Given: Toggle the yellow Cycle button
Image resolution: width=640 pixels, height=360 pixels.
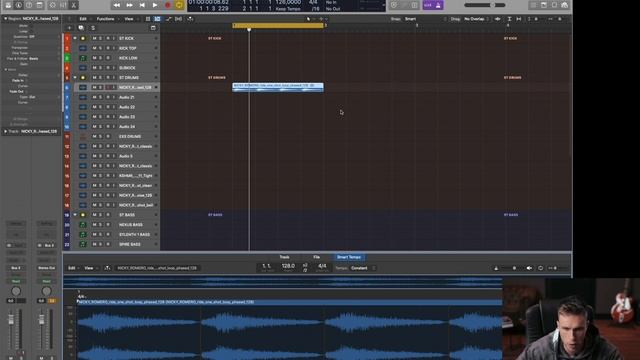Looking at the screenshot, I should [179, 5].
